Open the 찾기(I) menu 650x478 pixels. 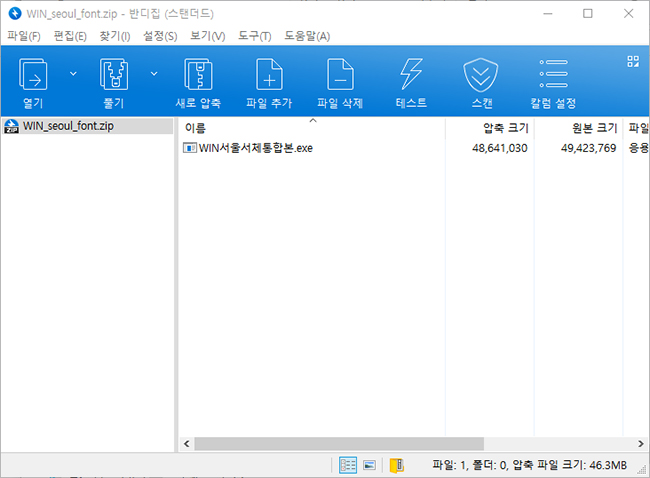[x=114, y=36]
